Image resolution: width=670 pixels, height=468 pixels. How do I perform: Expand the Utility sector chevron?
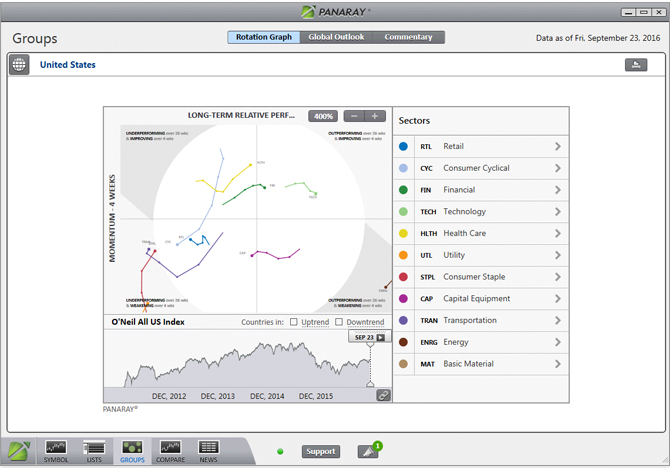point(558,255)
